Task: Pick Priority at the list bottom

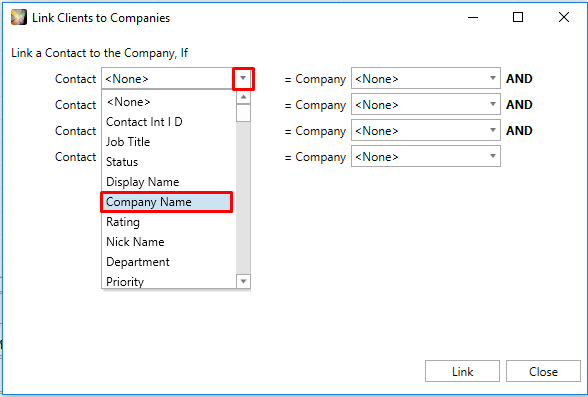Action: point(169,281)
